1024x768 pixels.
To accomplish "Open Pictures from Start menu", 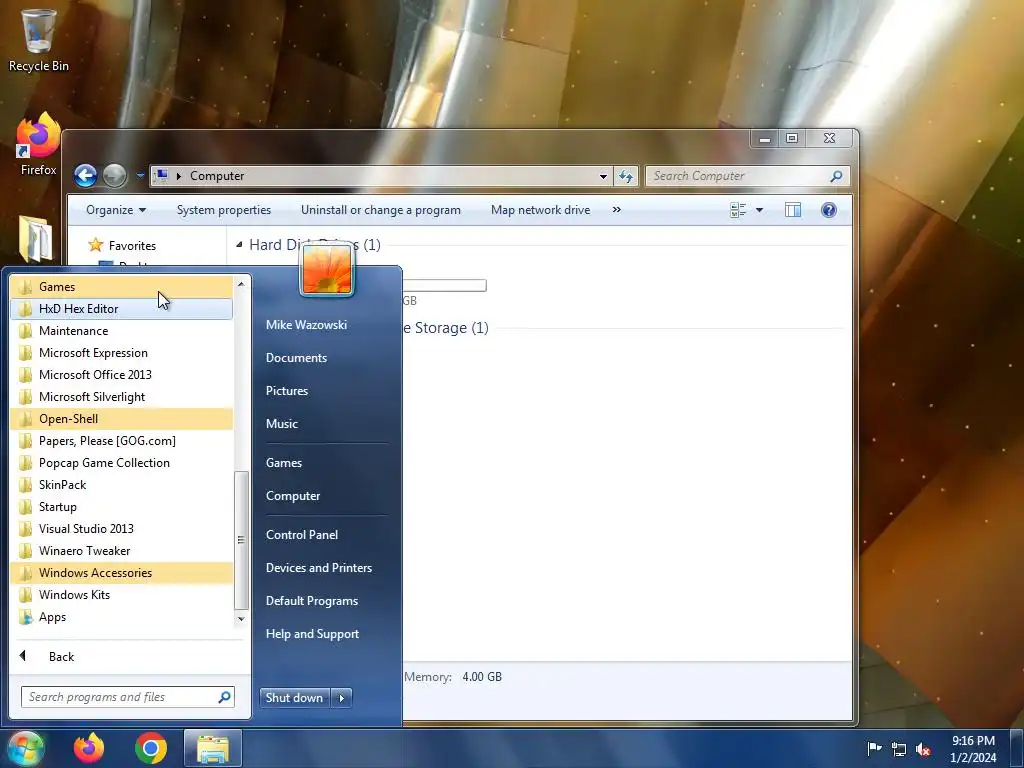I will click(x=287, y=391).
